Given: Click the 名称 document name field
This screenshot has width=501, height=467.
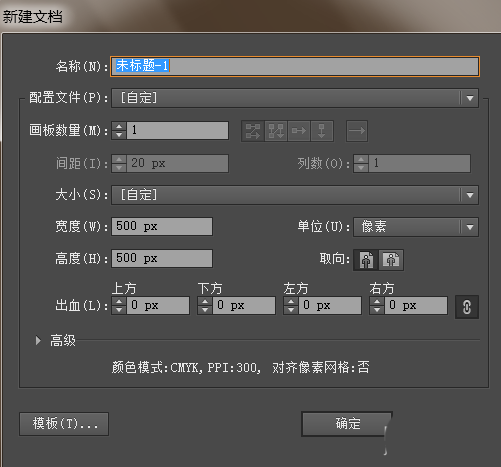Looking at the screenshot, I should pyautogui.click(x=295, y=66).
